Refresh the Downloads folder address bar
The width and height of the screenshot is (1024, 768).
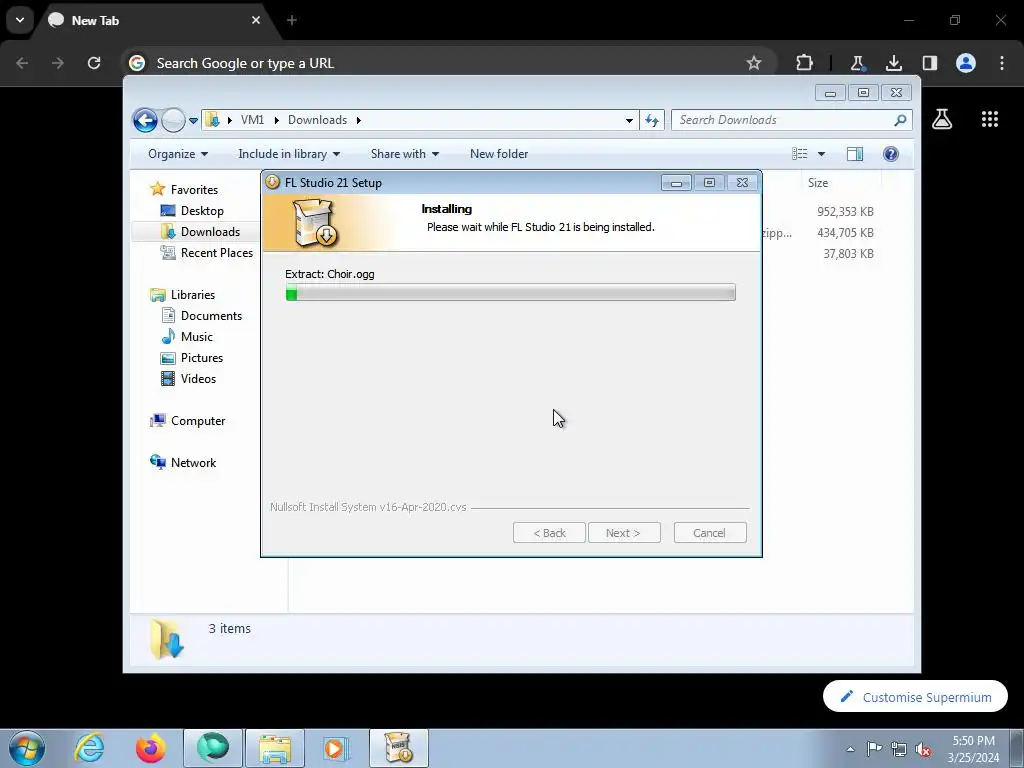(652, 120)
